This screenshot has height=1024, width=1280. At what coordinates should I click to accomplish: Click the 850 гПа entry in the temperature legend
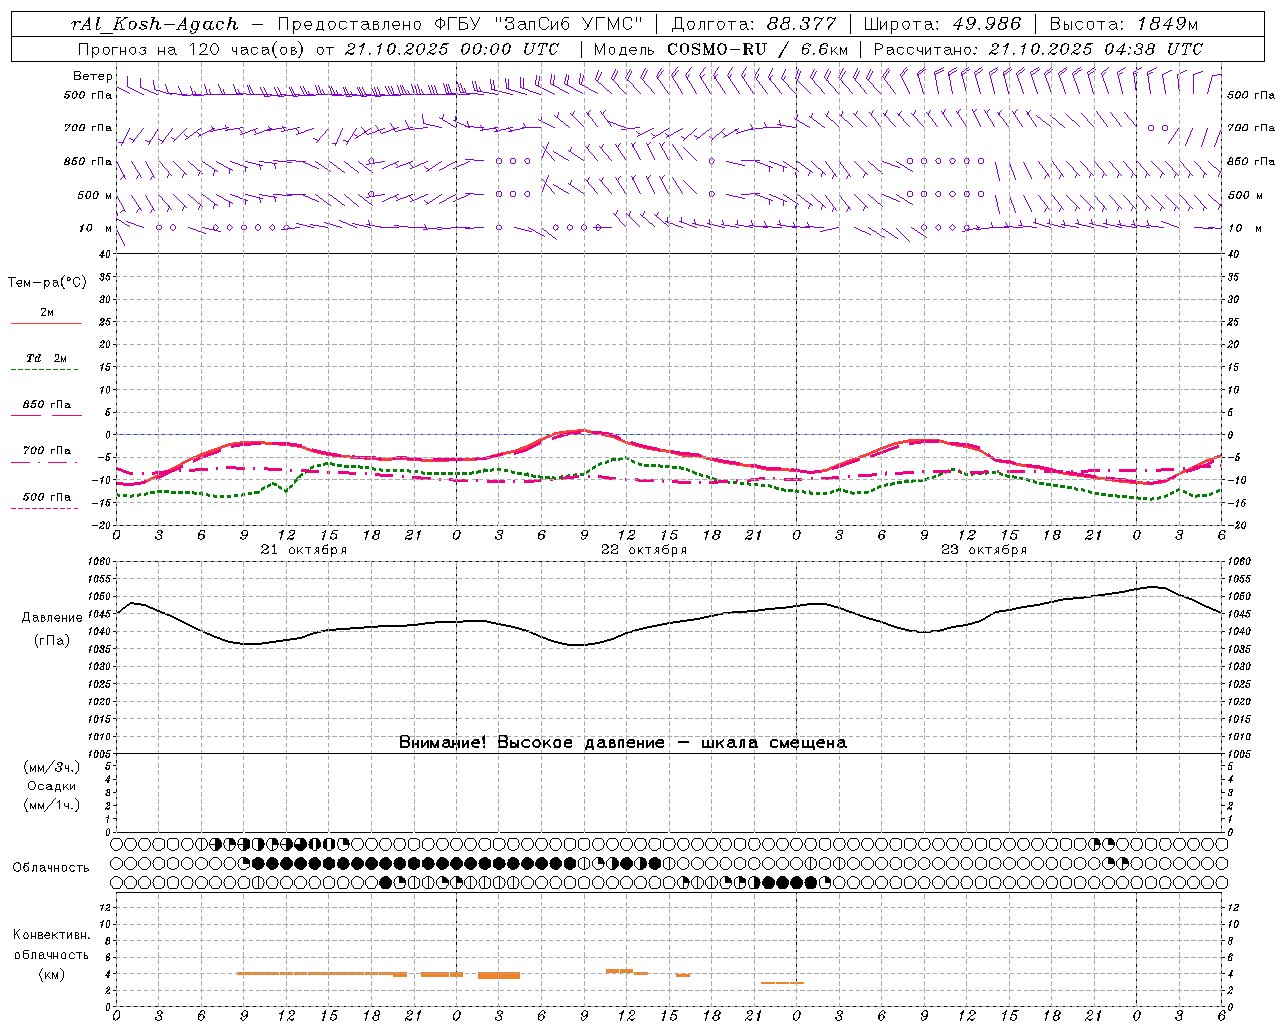pos(47,405)
